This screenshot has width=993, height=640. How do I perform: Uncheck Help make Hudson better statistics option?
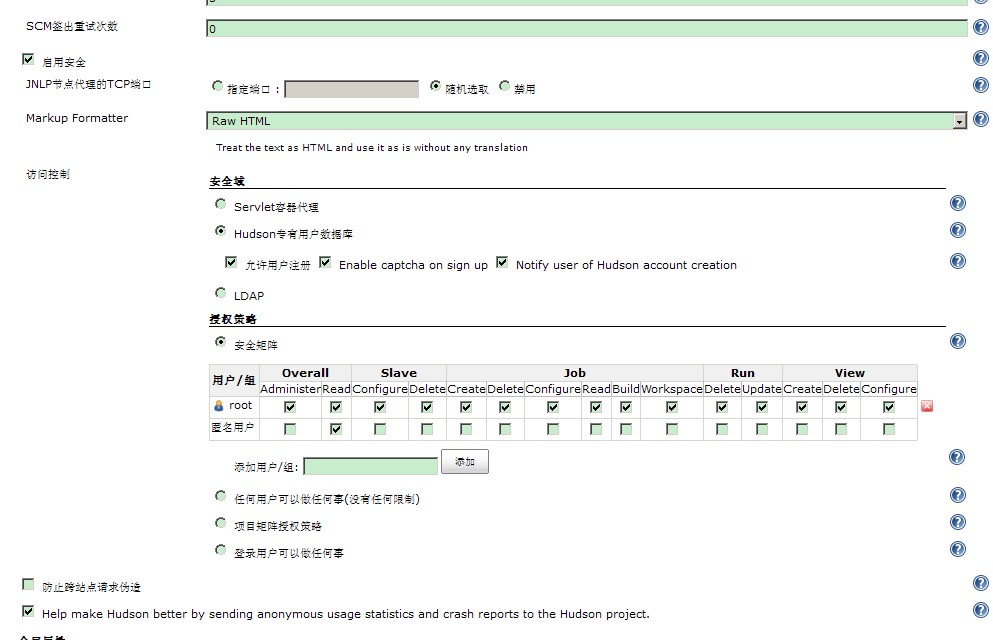(28, 611)
